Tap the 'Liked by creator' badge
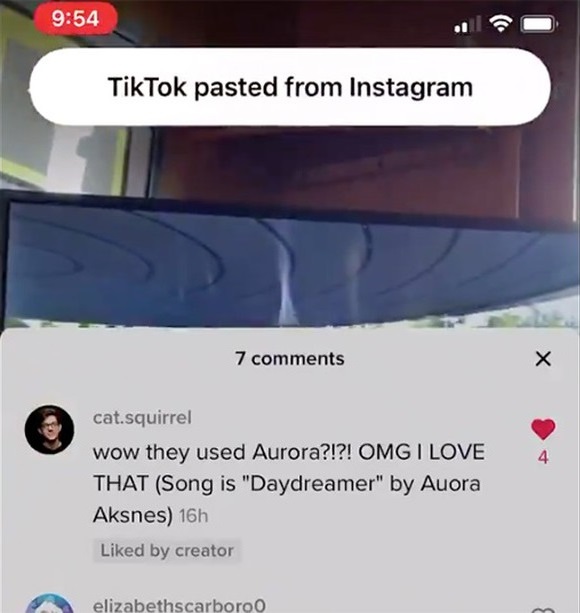This screenshot has height=613, width=580. coord(167,550)
